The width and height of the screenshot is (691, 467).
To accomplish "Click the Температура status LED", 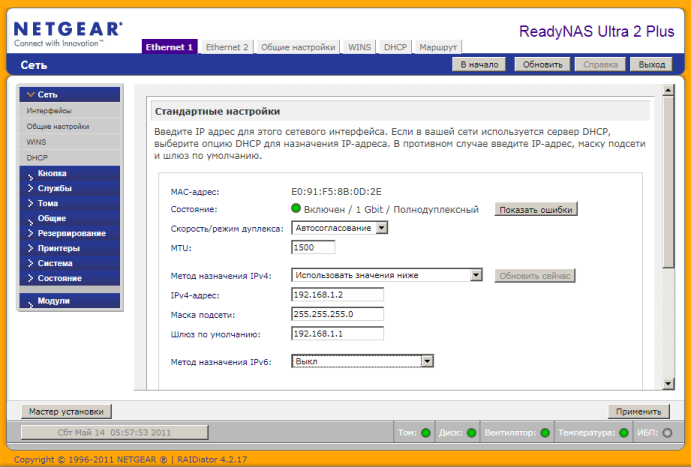I will pos(624,433).
